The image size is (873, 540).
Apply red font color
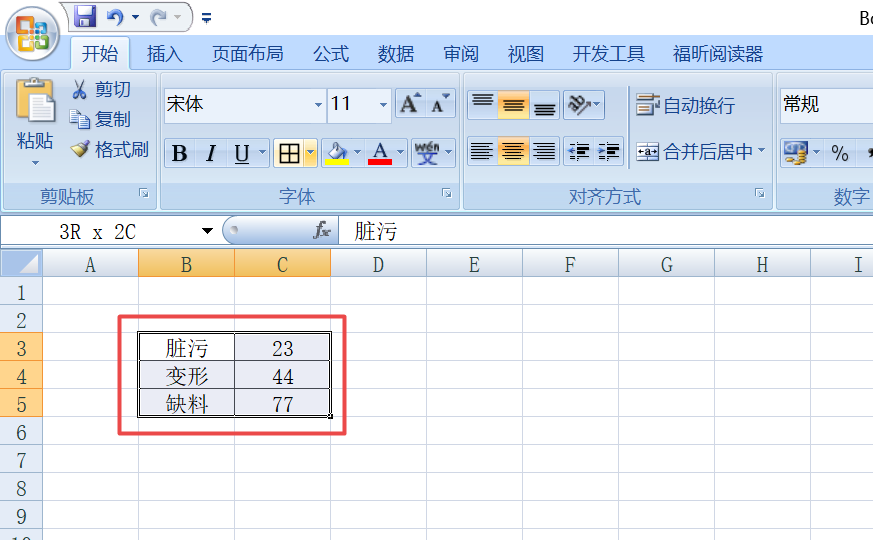pos(380,153)
